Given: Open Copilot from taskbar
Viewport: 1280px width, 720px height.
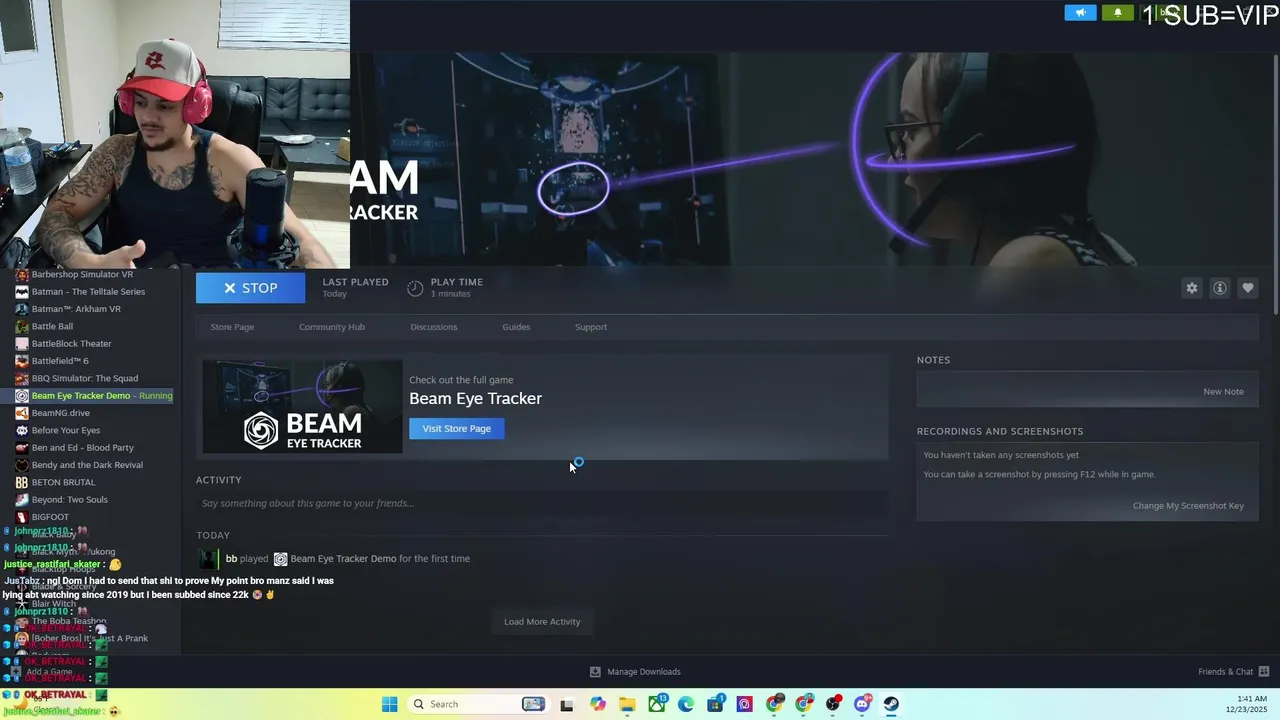Looking at the screenshot, I should coord(597,704).
